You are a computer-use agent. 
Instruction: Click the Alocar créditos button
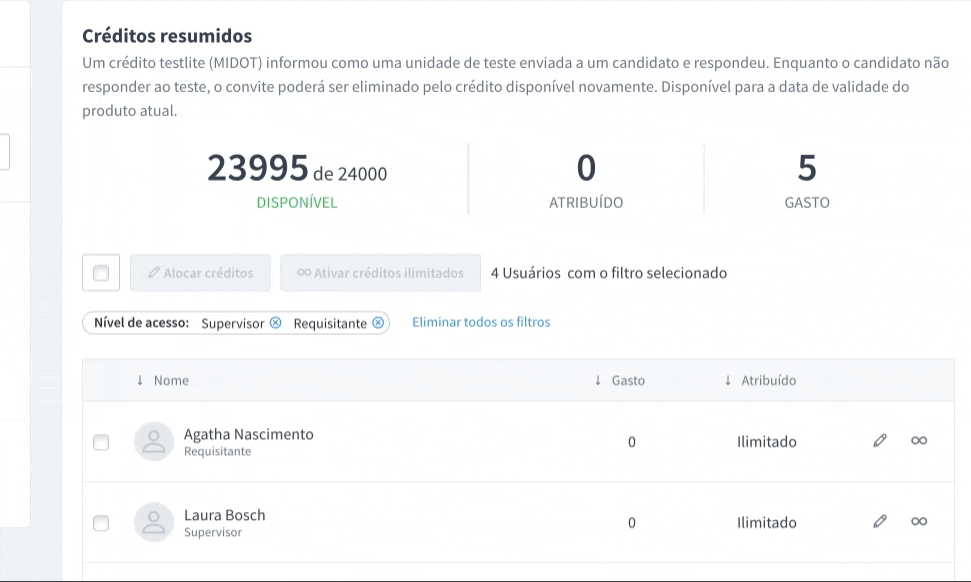[200, 273]
